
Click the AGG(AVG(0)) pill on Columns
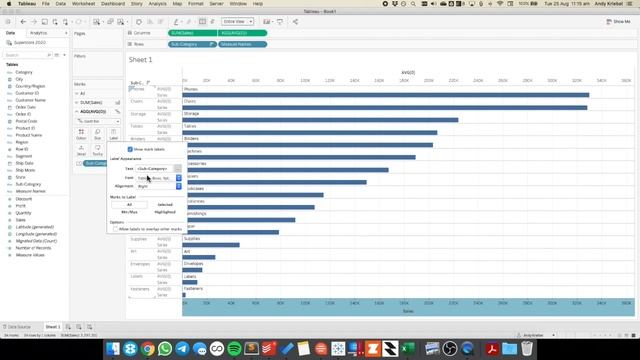(x=242, y=33)
